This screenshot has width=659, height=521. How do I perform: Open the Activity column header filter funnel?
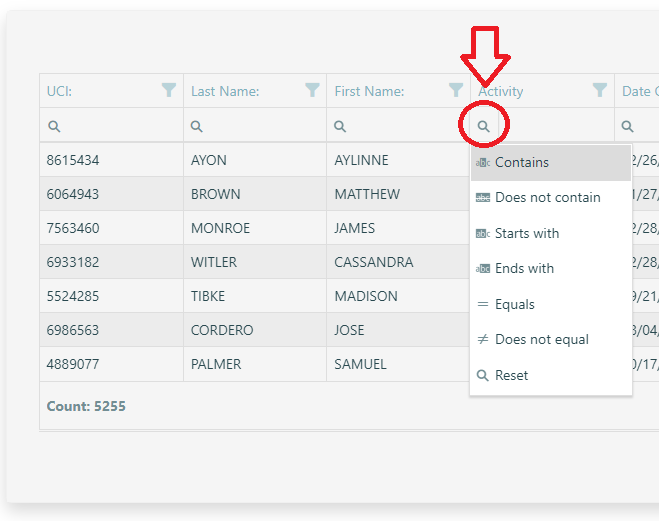click(600, 91)
